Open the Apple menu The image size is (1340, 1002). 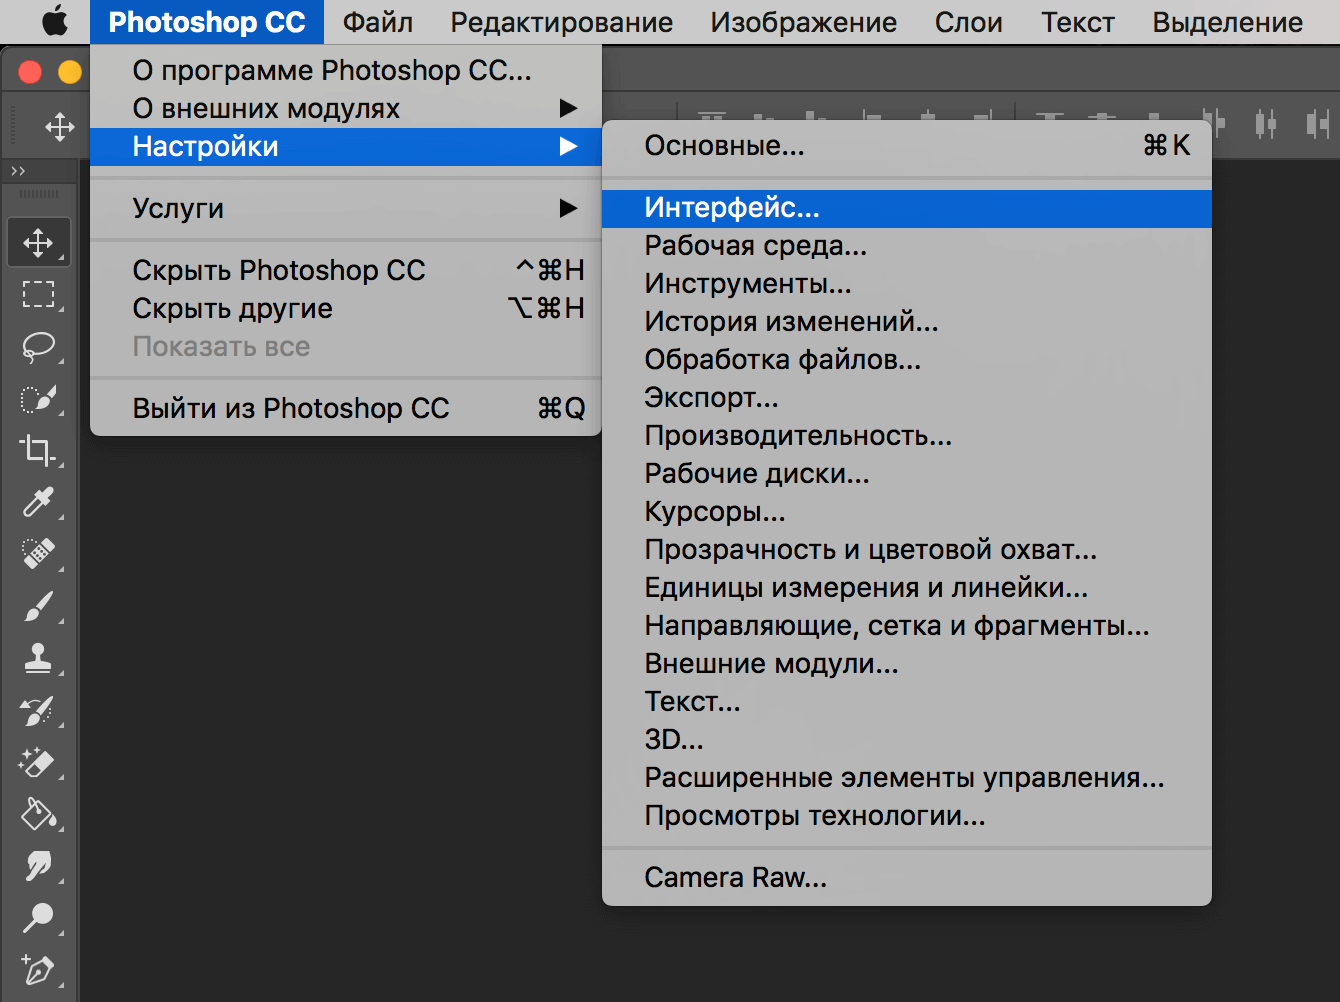point(55,22)
